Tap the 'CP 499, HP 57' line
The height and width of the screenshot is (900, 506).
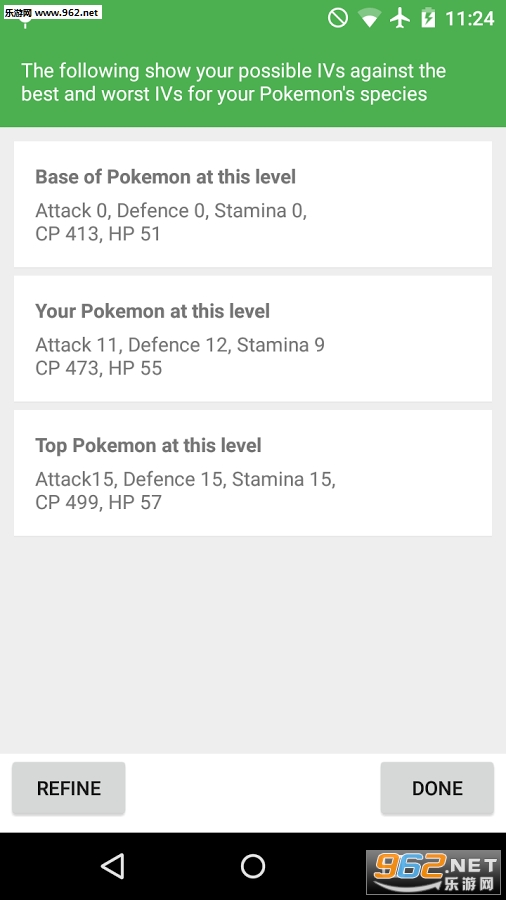99,502
